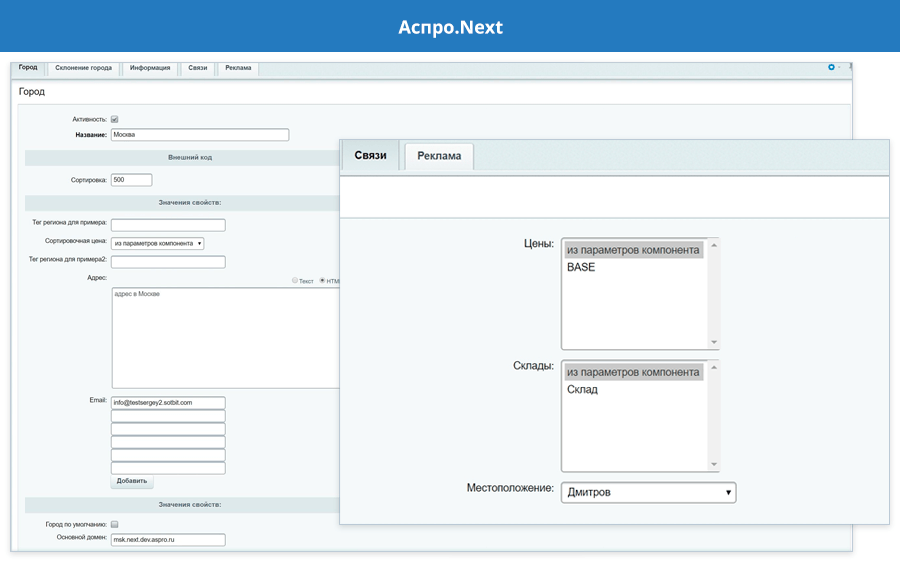Click the Сортировка field with value 500

click(131, 180)
